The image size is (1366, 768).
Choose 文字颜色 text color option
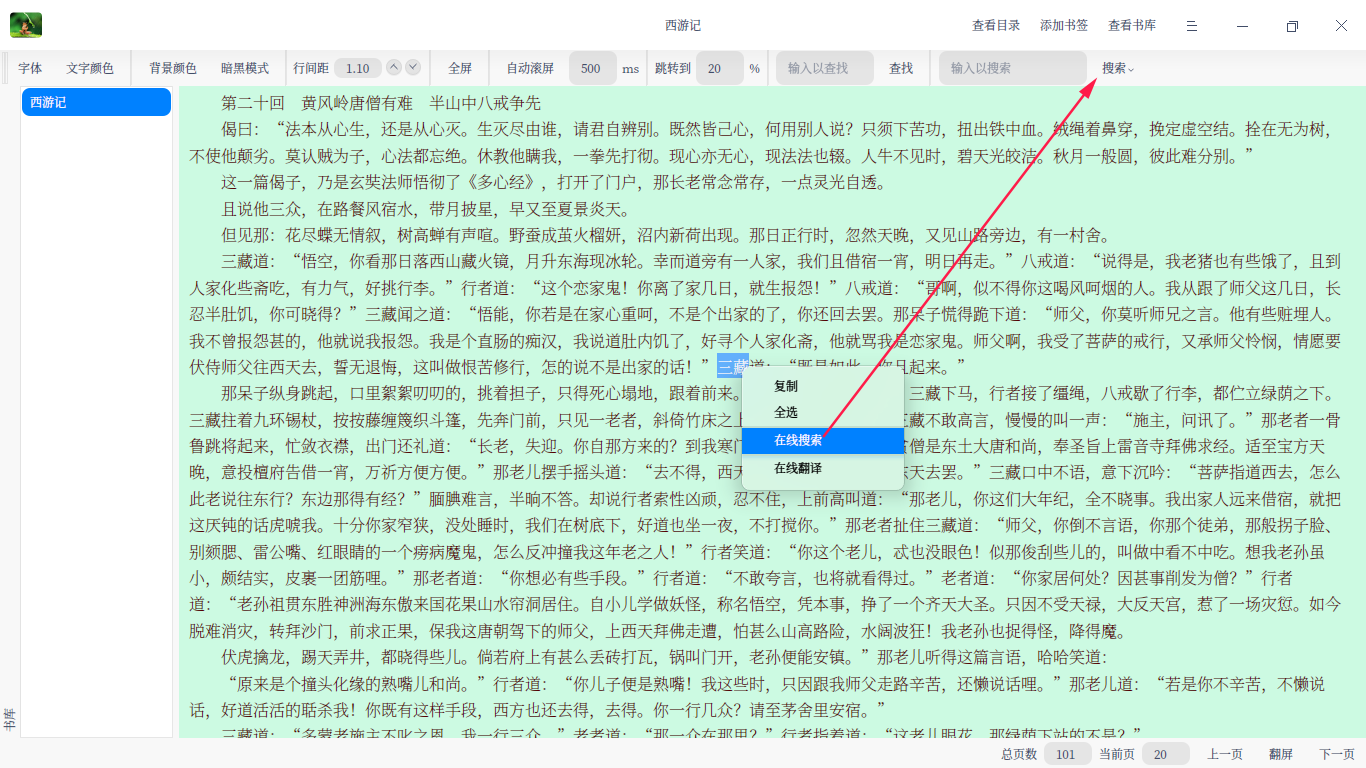pos(90,68)
